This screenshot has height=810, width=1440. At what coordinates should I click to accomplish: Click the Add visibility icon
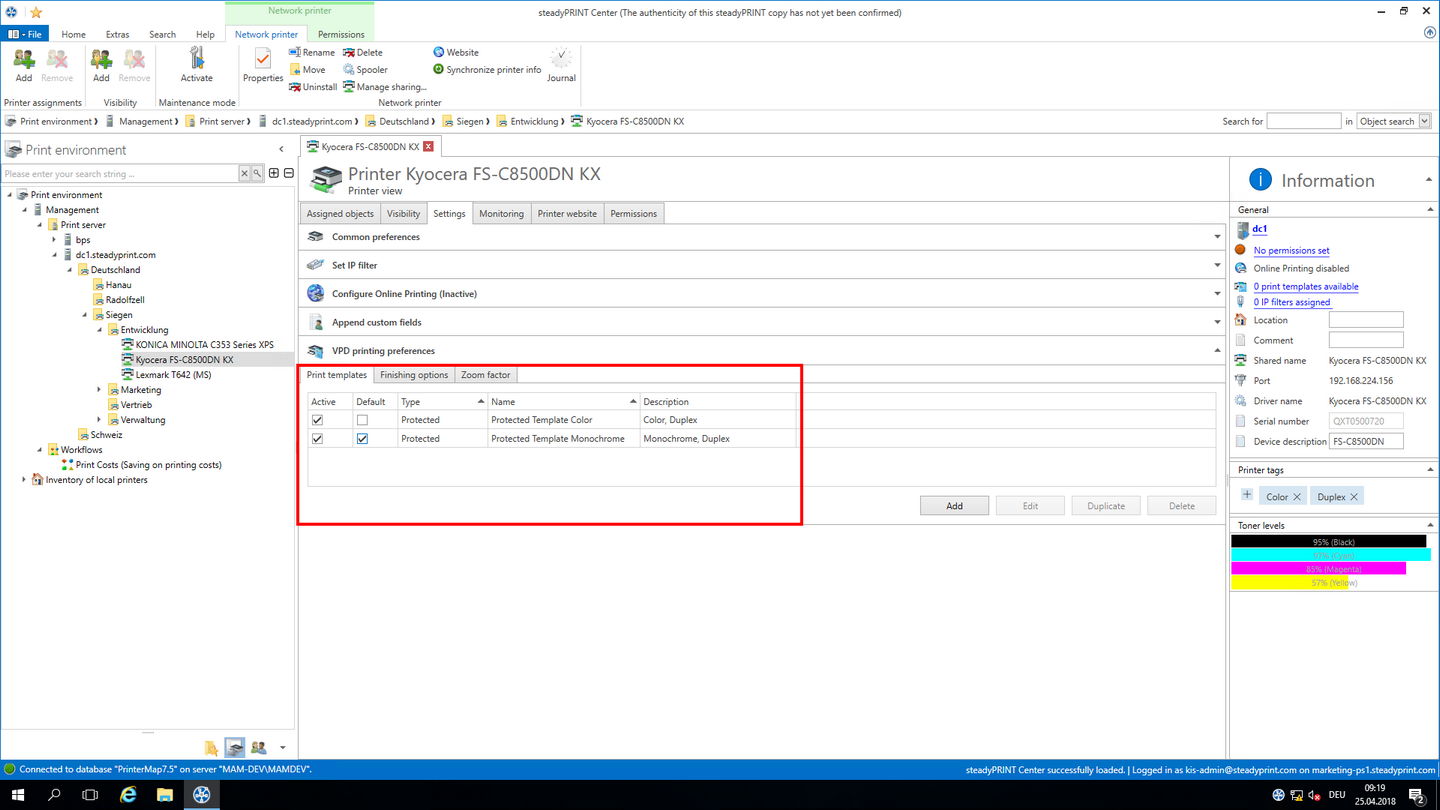pyautogui.click(x=101, y=66)
